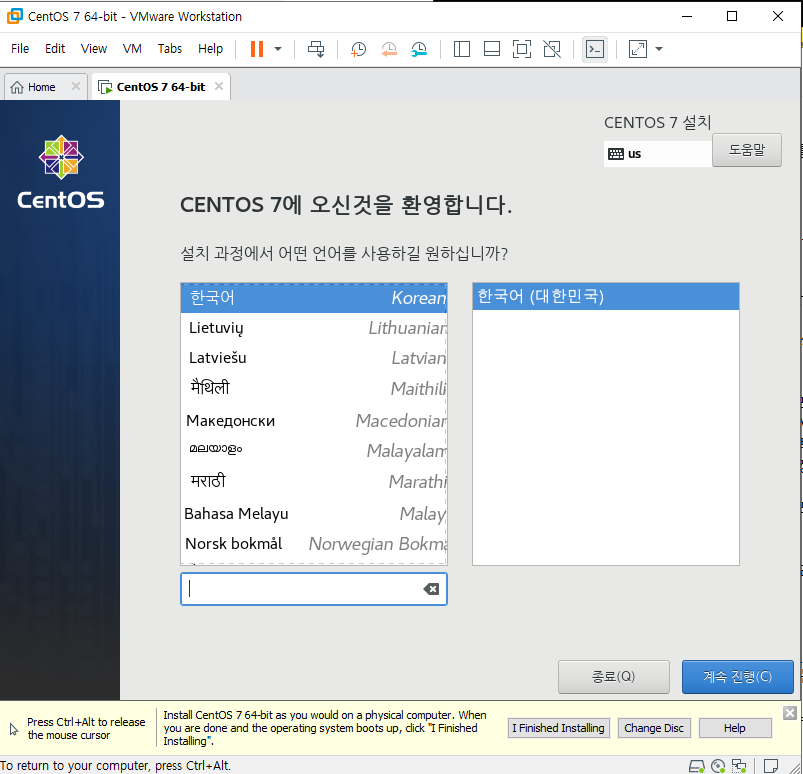This screenshot has height=774, width=803.
Task: Select Latviešu Latvian language row
Action: pyautogui.click(x=313, y=358)
